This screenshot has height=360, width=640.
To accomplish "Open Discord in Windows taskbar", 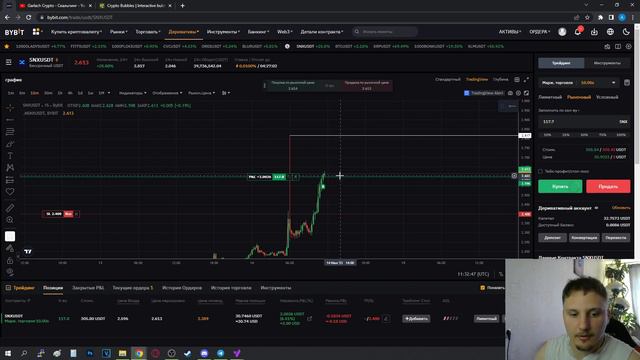I will coord(204,353).
